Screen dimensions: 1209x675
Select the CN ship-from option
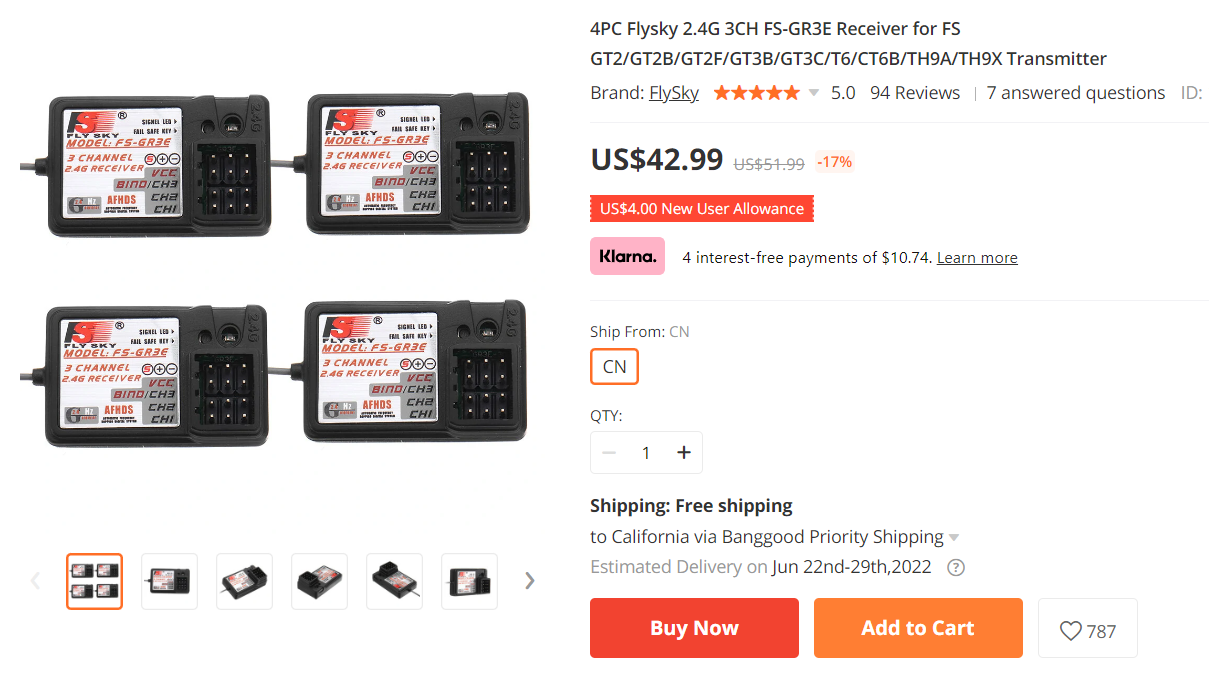(614, 367)
